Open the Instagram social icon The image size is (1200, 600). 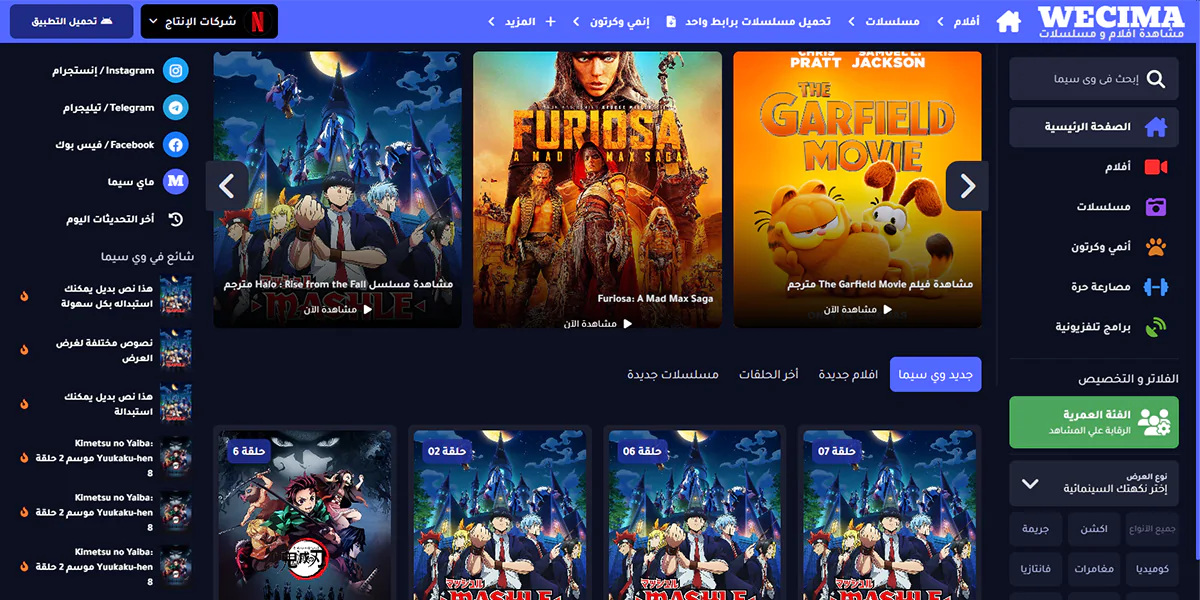176,71
